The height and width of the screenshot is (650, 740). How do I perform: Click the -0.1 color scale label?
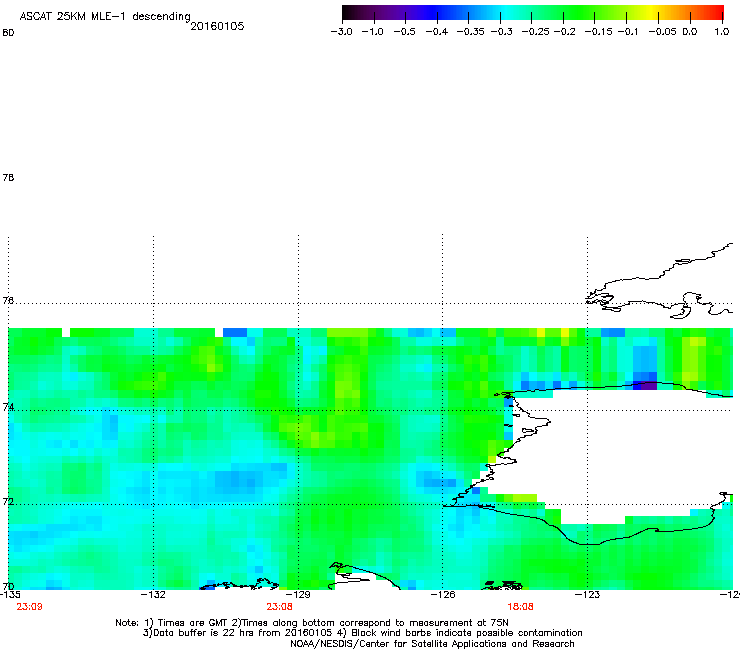[627, 32]
